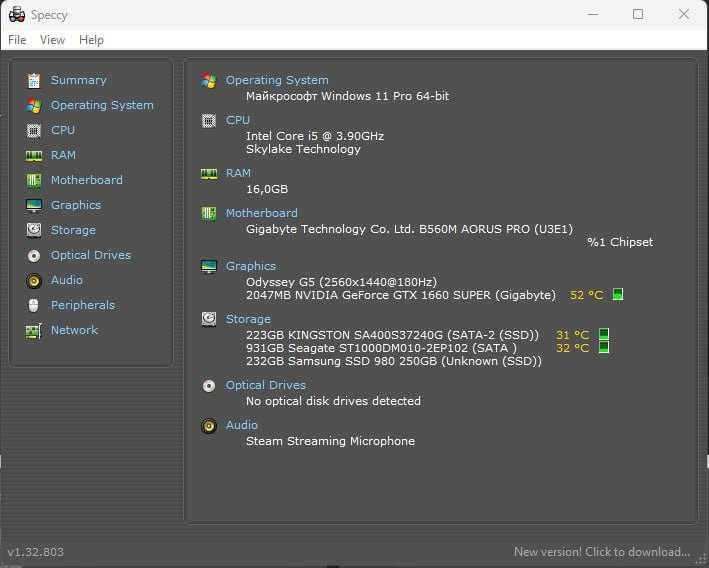
Task: Click the Graphics monitor icon in the main panel
Action: (x=208, y=267)
